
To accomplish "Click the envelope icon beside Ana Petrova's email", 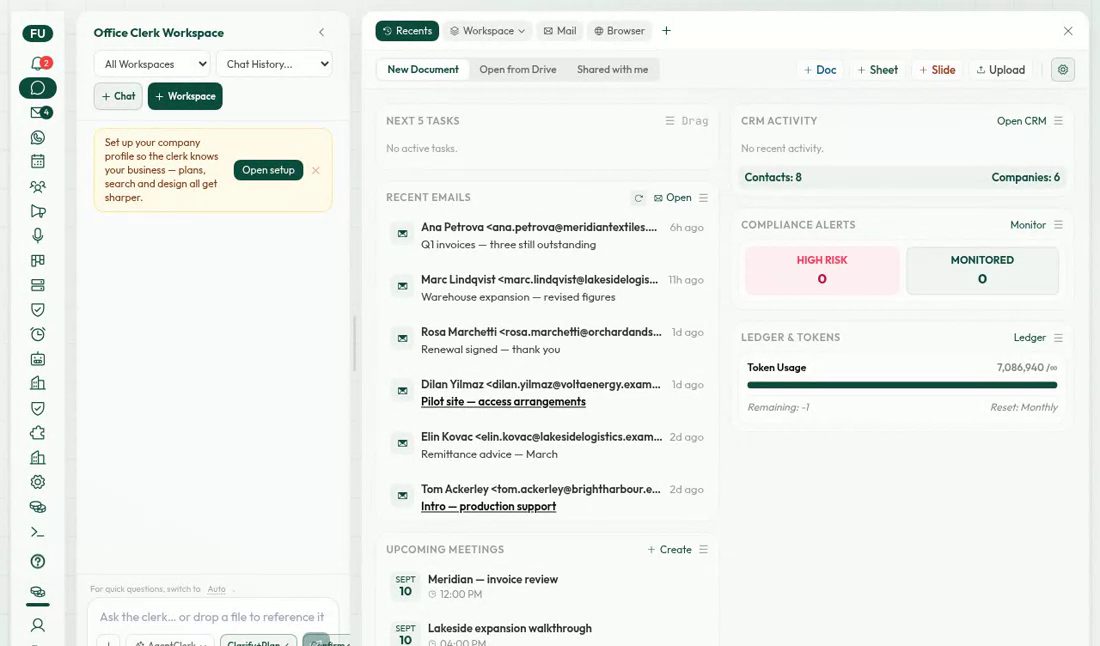I will pos(403,234).
